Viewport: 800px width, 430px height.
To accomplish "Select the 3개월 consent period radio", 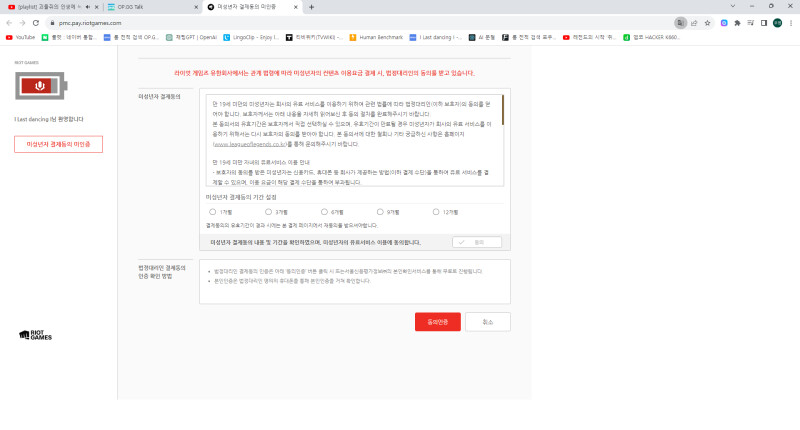I will coord(268,212).
